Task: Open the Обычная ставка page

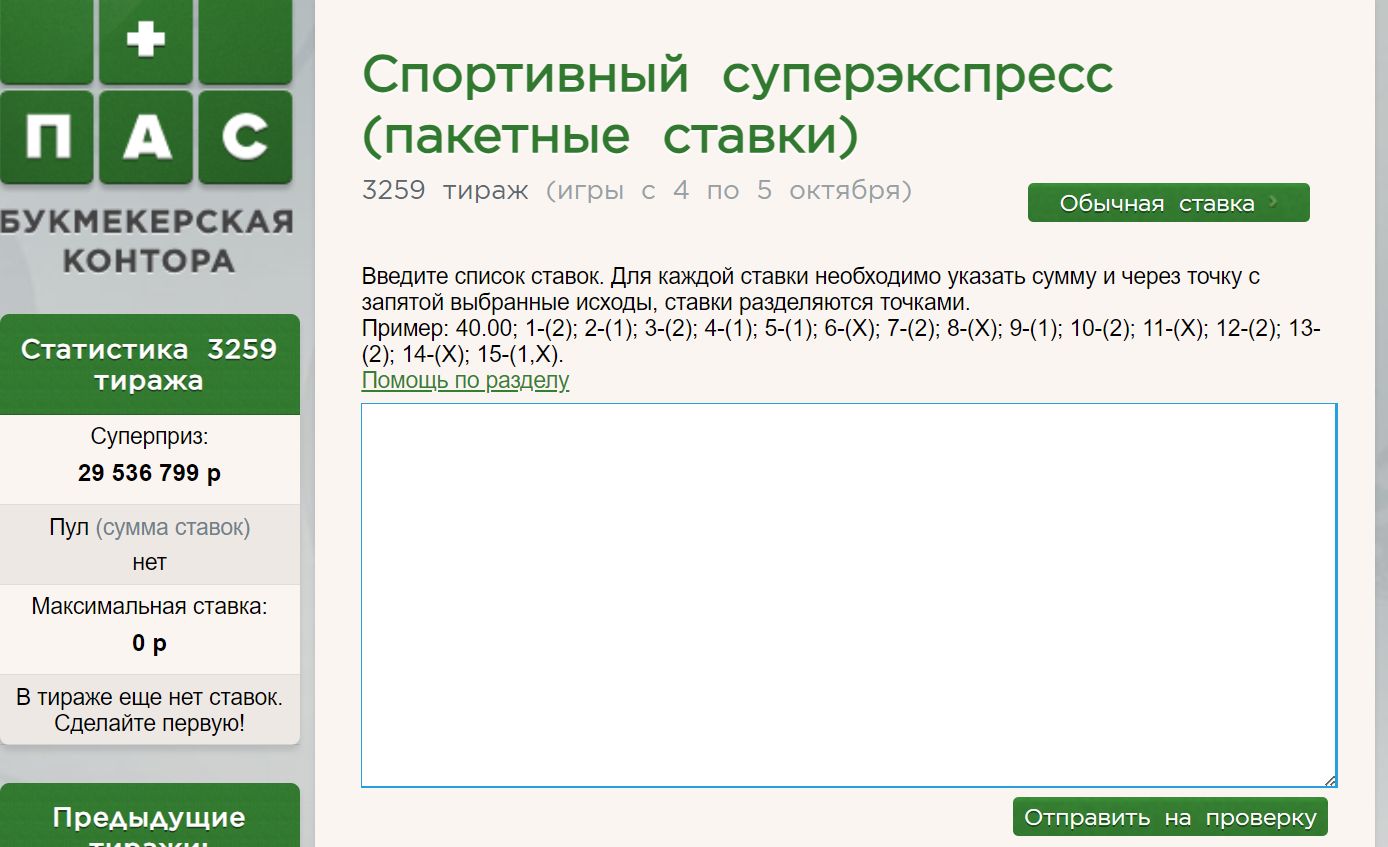Action: pyautogui.click(x=1168, y=203)
